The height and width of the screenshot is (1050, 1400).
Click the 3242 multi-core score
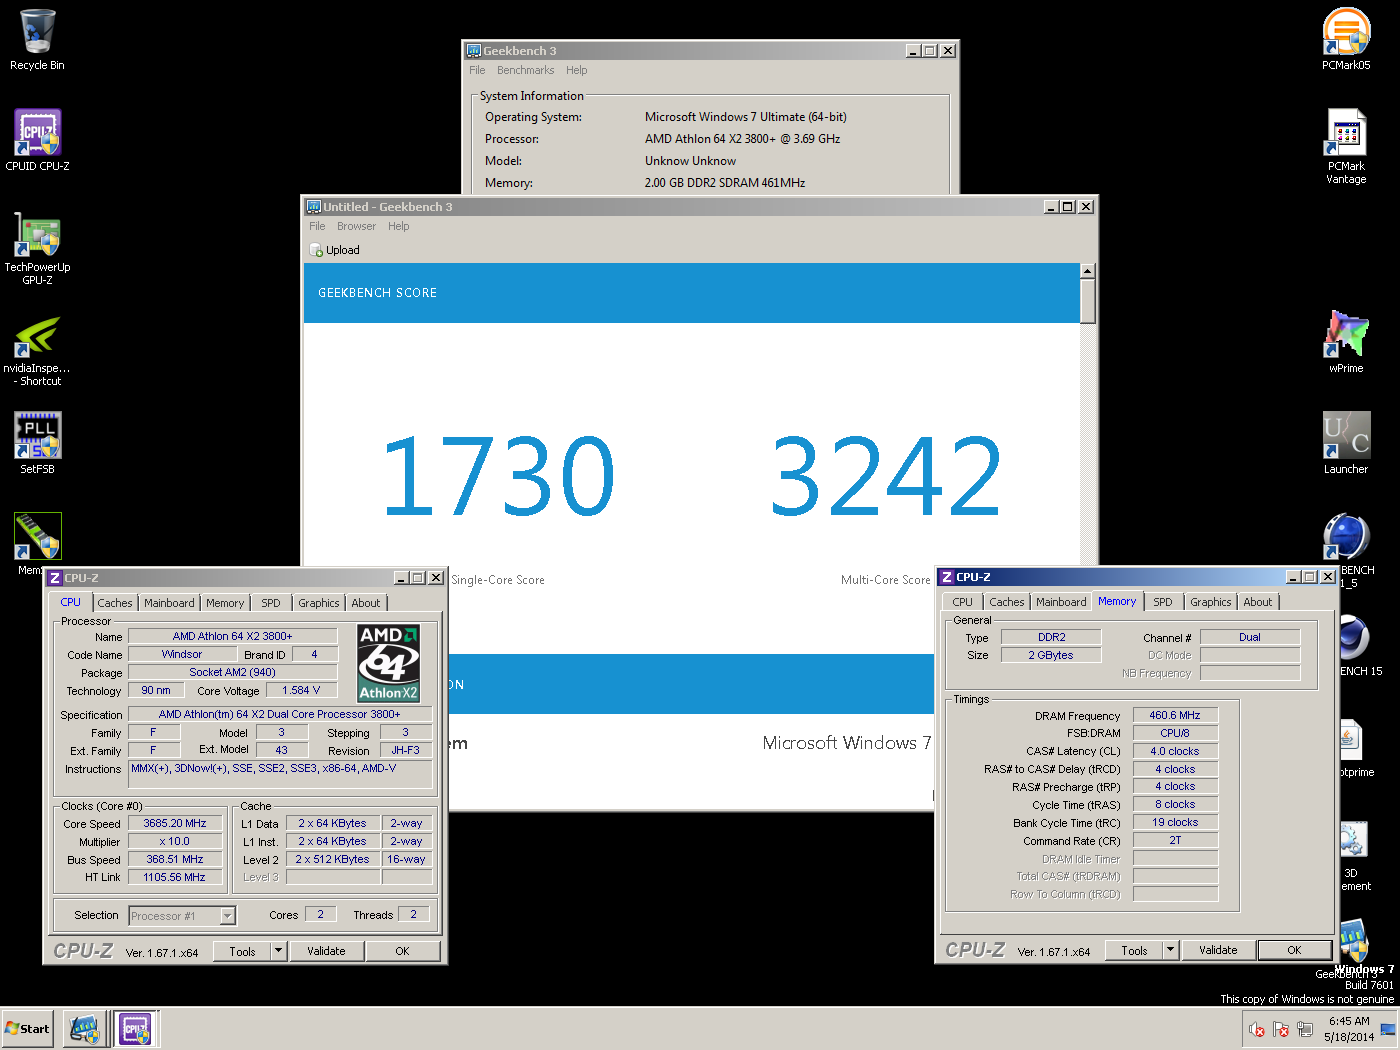(x=886, y=476)
